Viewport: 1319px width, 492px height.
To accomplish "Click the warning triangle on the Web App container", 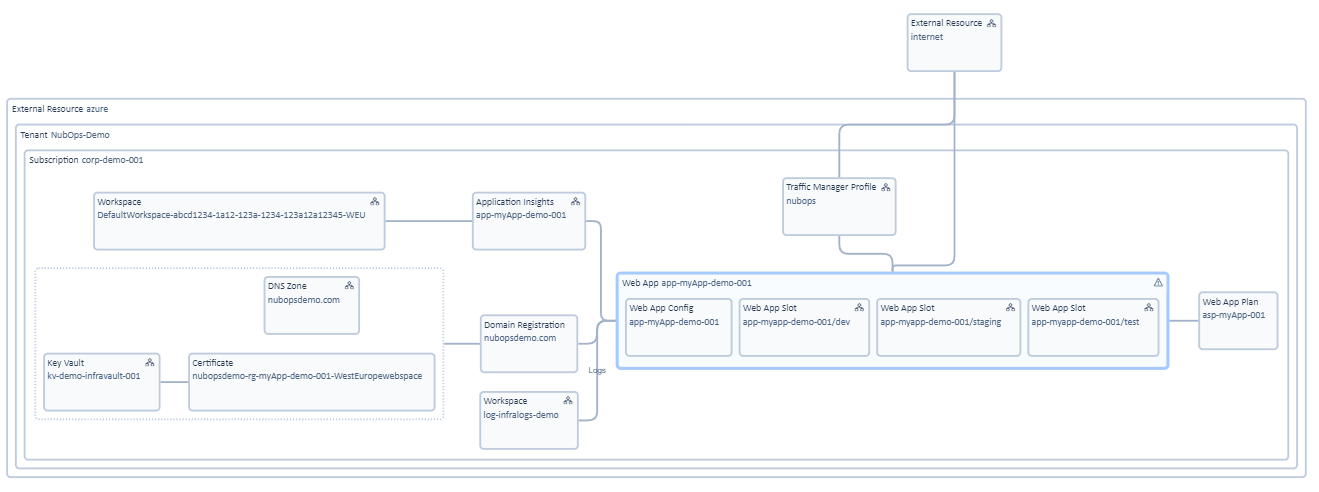I will (x=1158, y=283).
